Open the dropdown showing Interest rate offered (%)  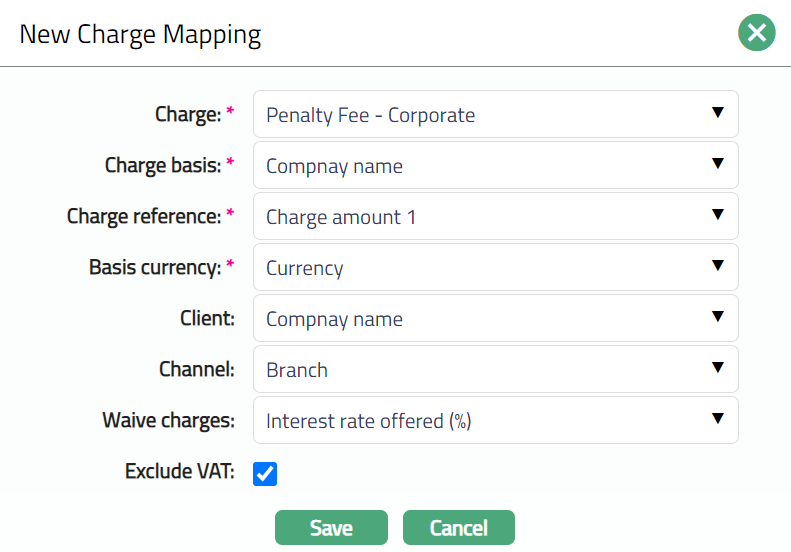pyautogui.click(x=480, y=421)
